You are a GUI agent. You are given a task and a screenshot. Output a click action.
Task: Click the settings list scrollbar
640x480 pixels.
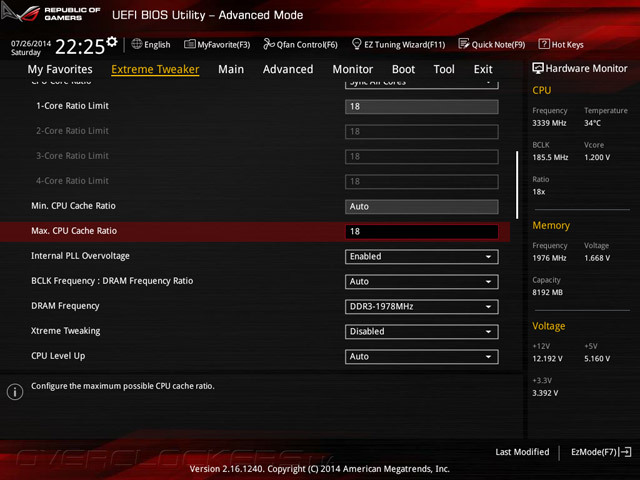[x=517, y=185]
